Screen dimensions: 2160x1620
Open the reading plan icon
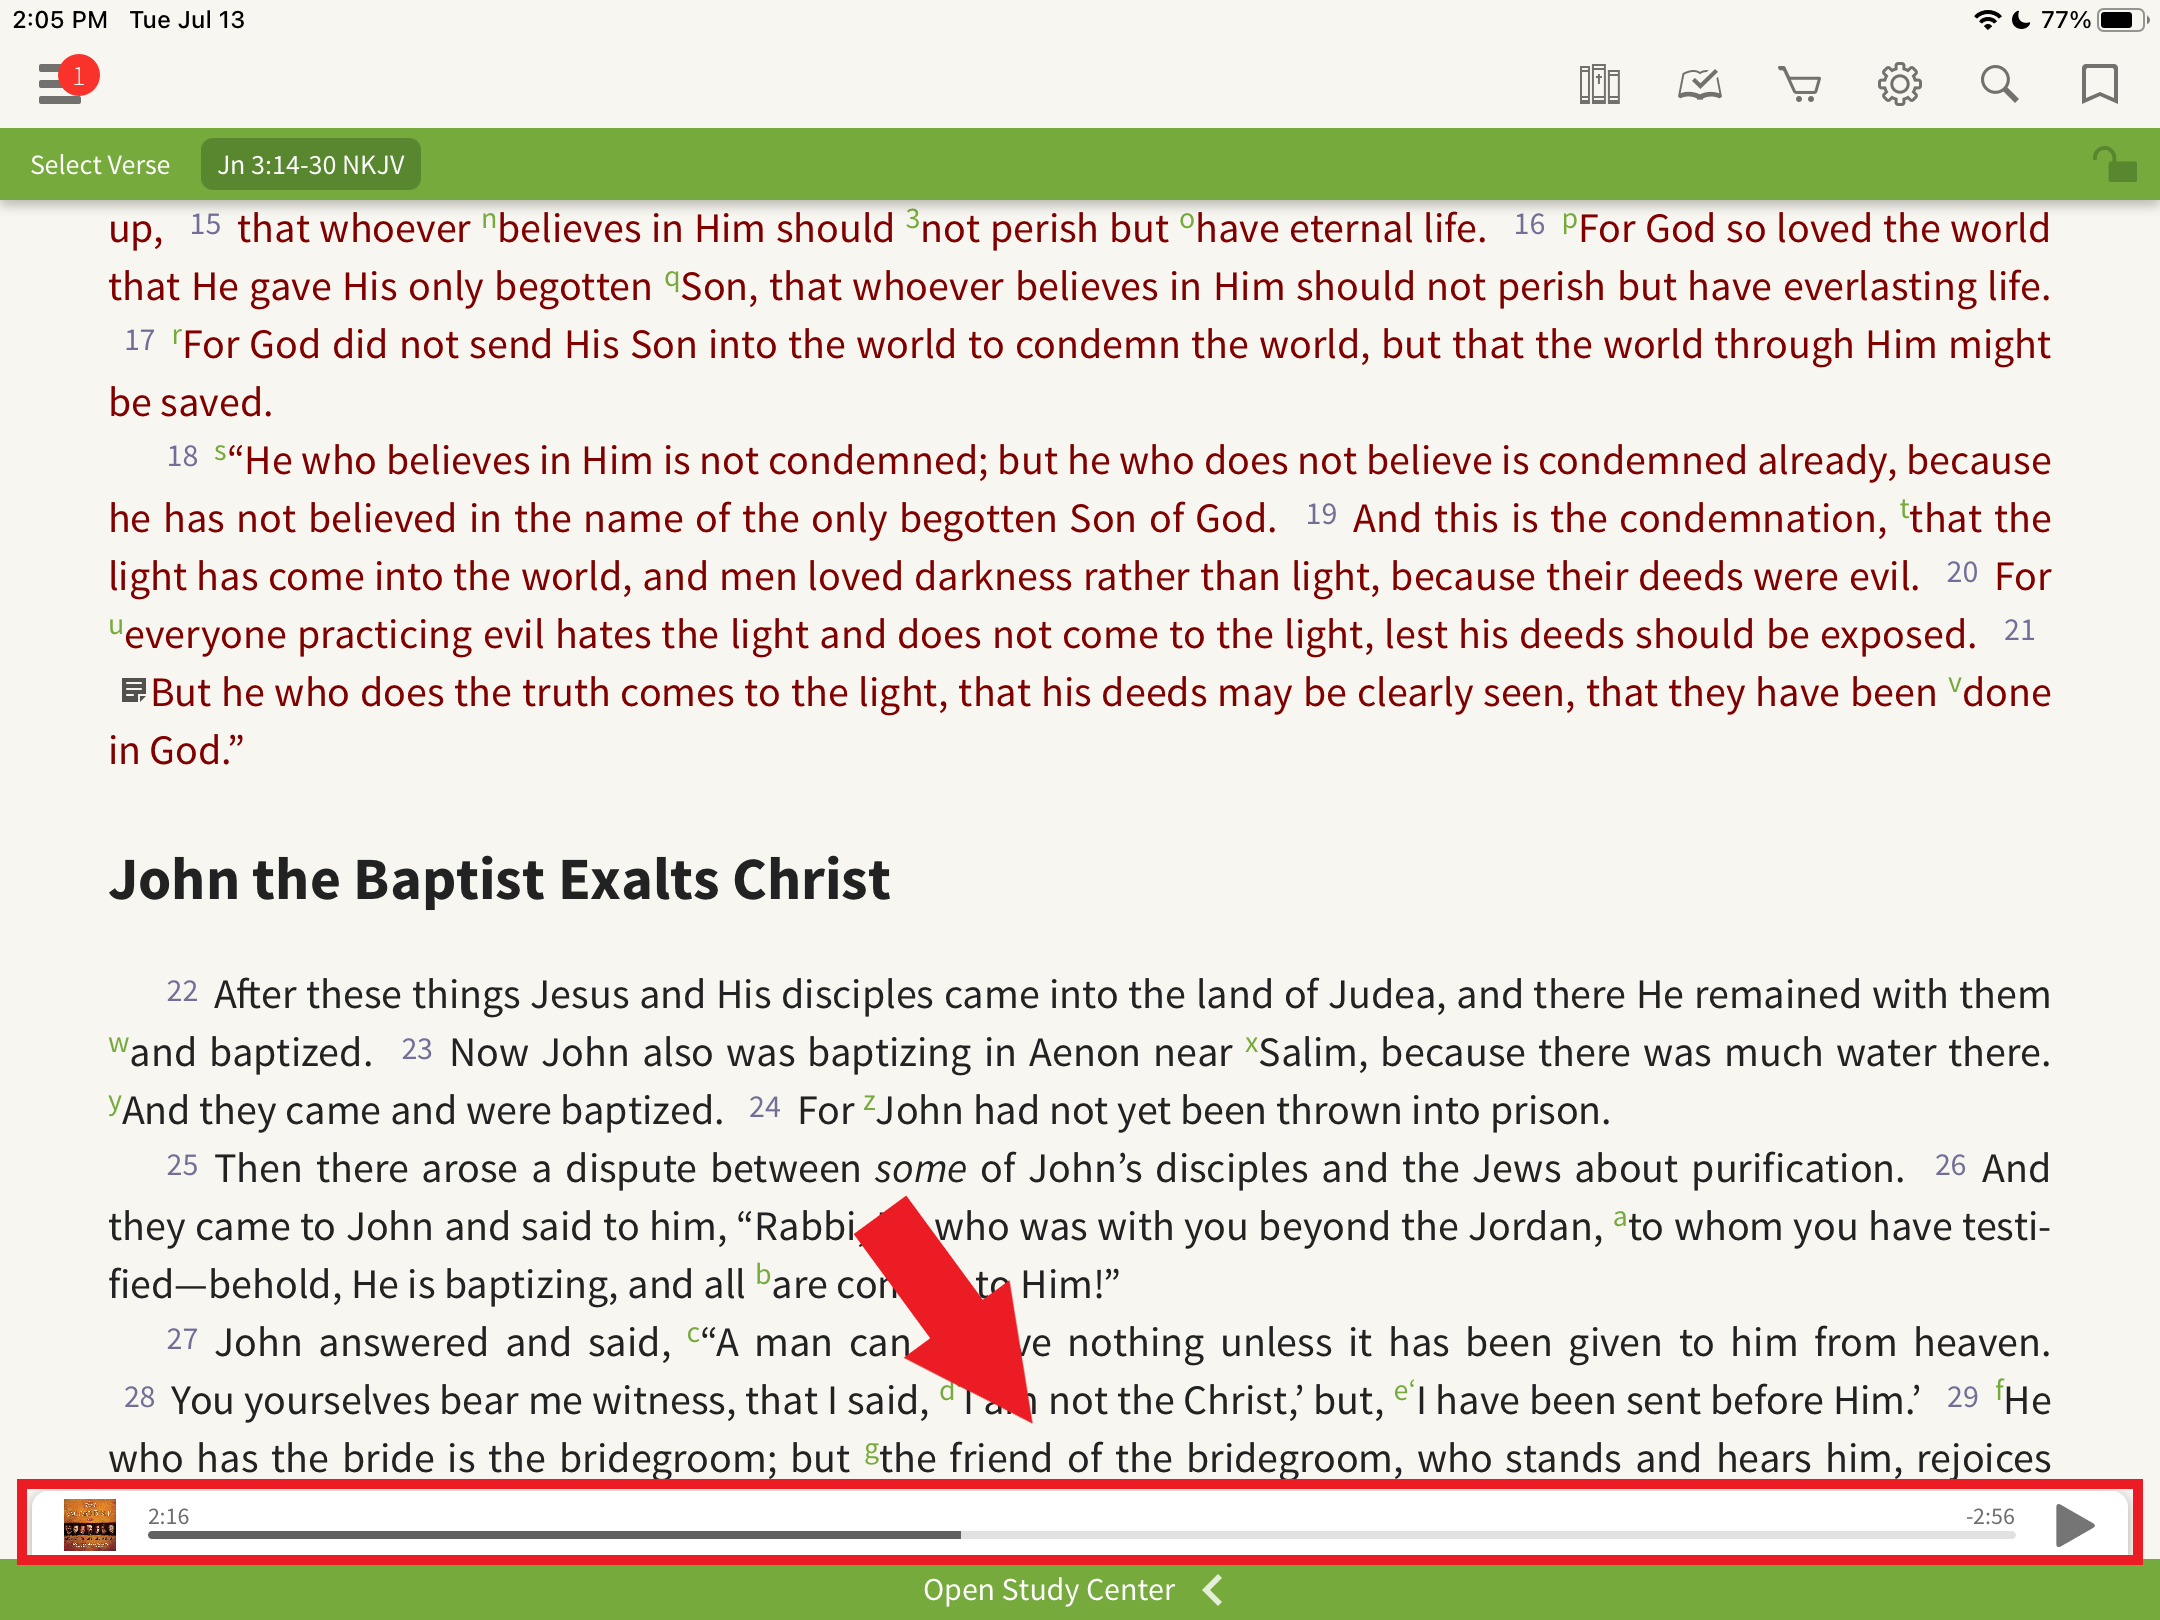[x=1699, y=84]
